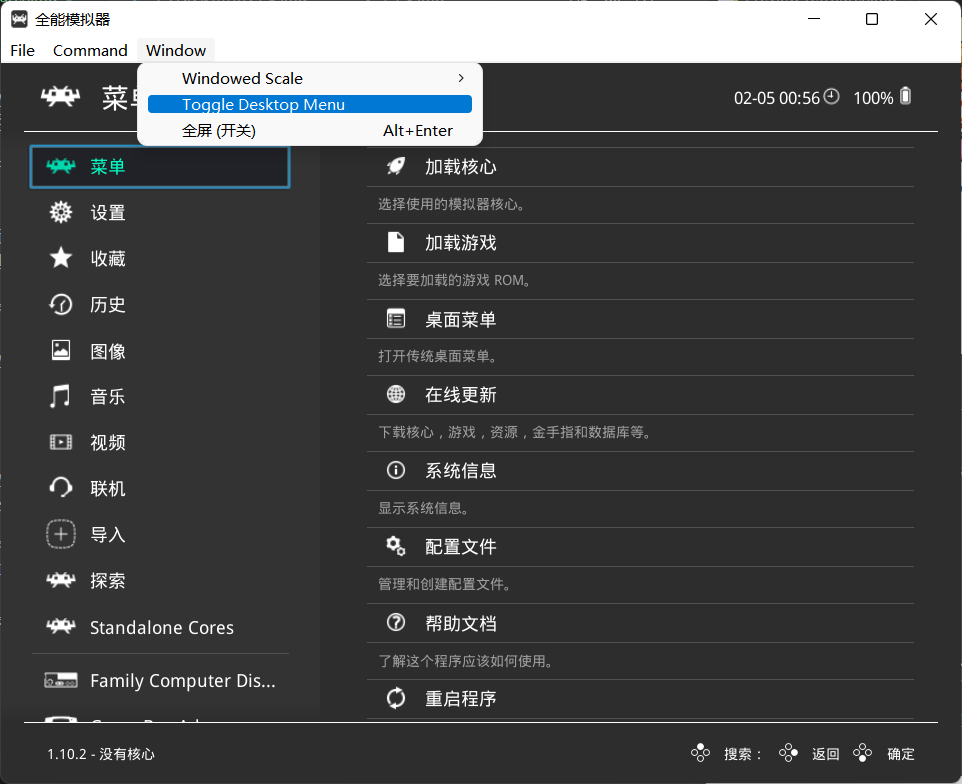Open the File menu
The width and height of the screenshot is (962, 784).
(22, 50)
